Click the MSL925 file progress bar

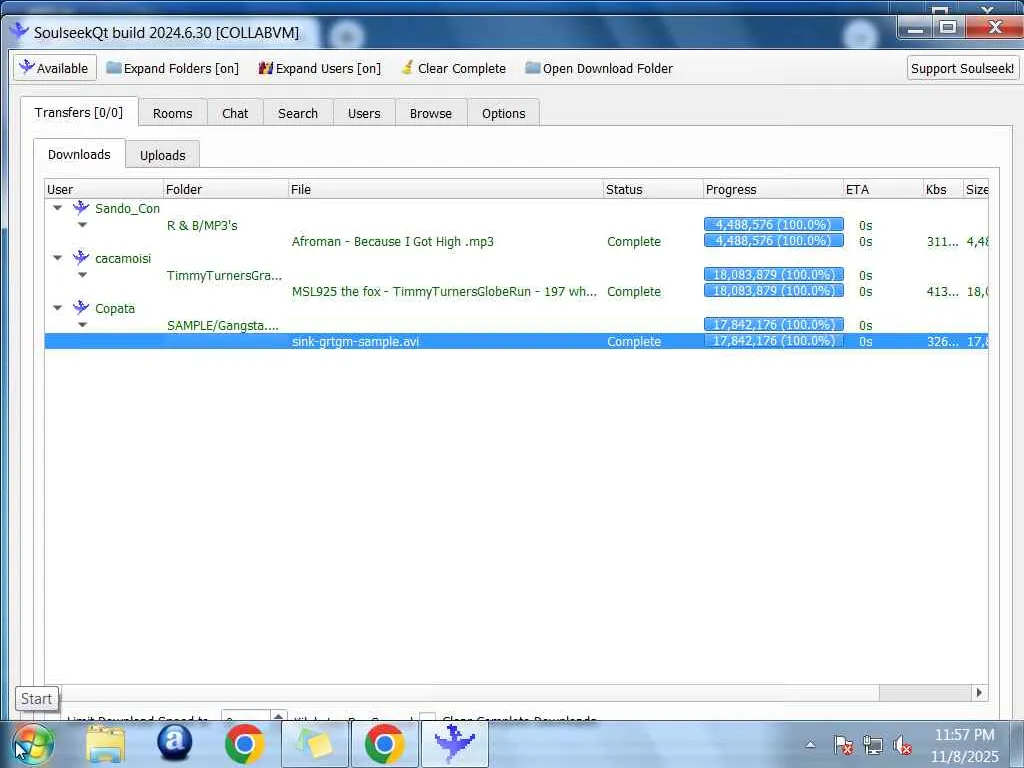click(x=774, y=291)
